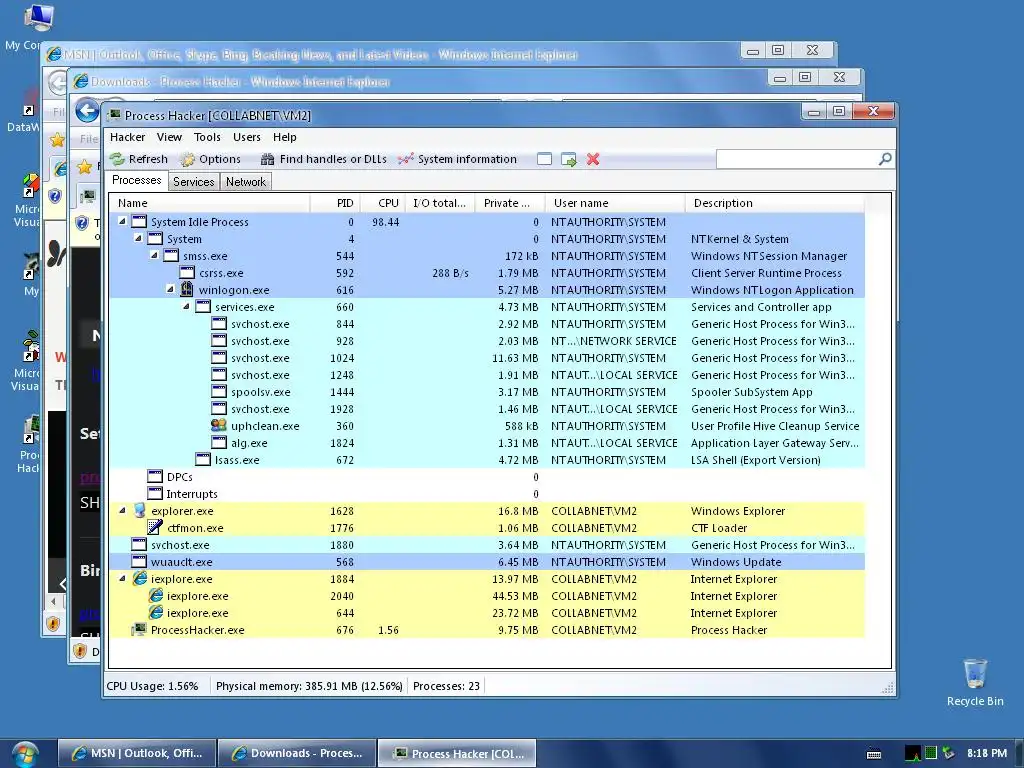Click the iexplore.exe PID 2040 icon

coord(155,595)
